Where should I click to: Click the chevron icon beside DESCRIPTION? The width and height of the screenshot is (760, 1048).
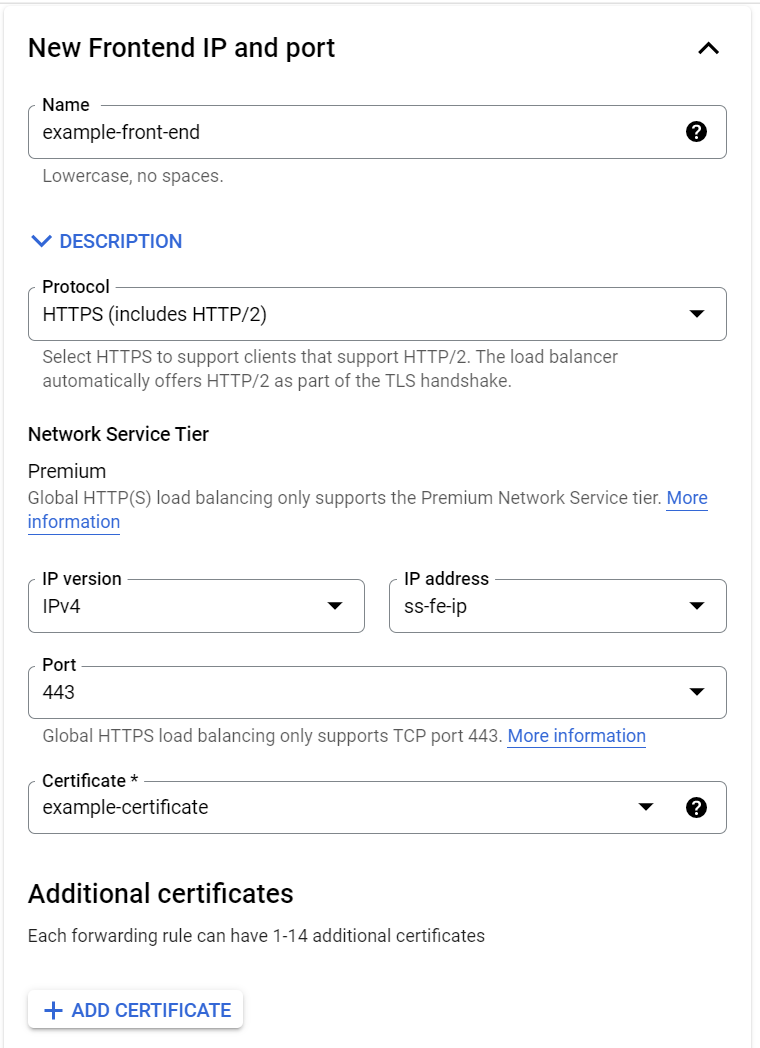pyautogui.click(x=41, y=241)
